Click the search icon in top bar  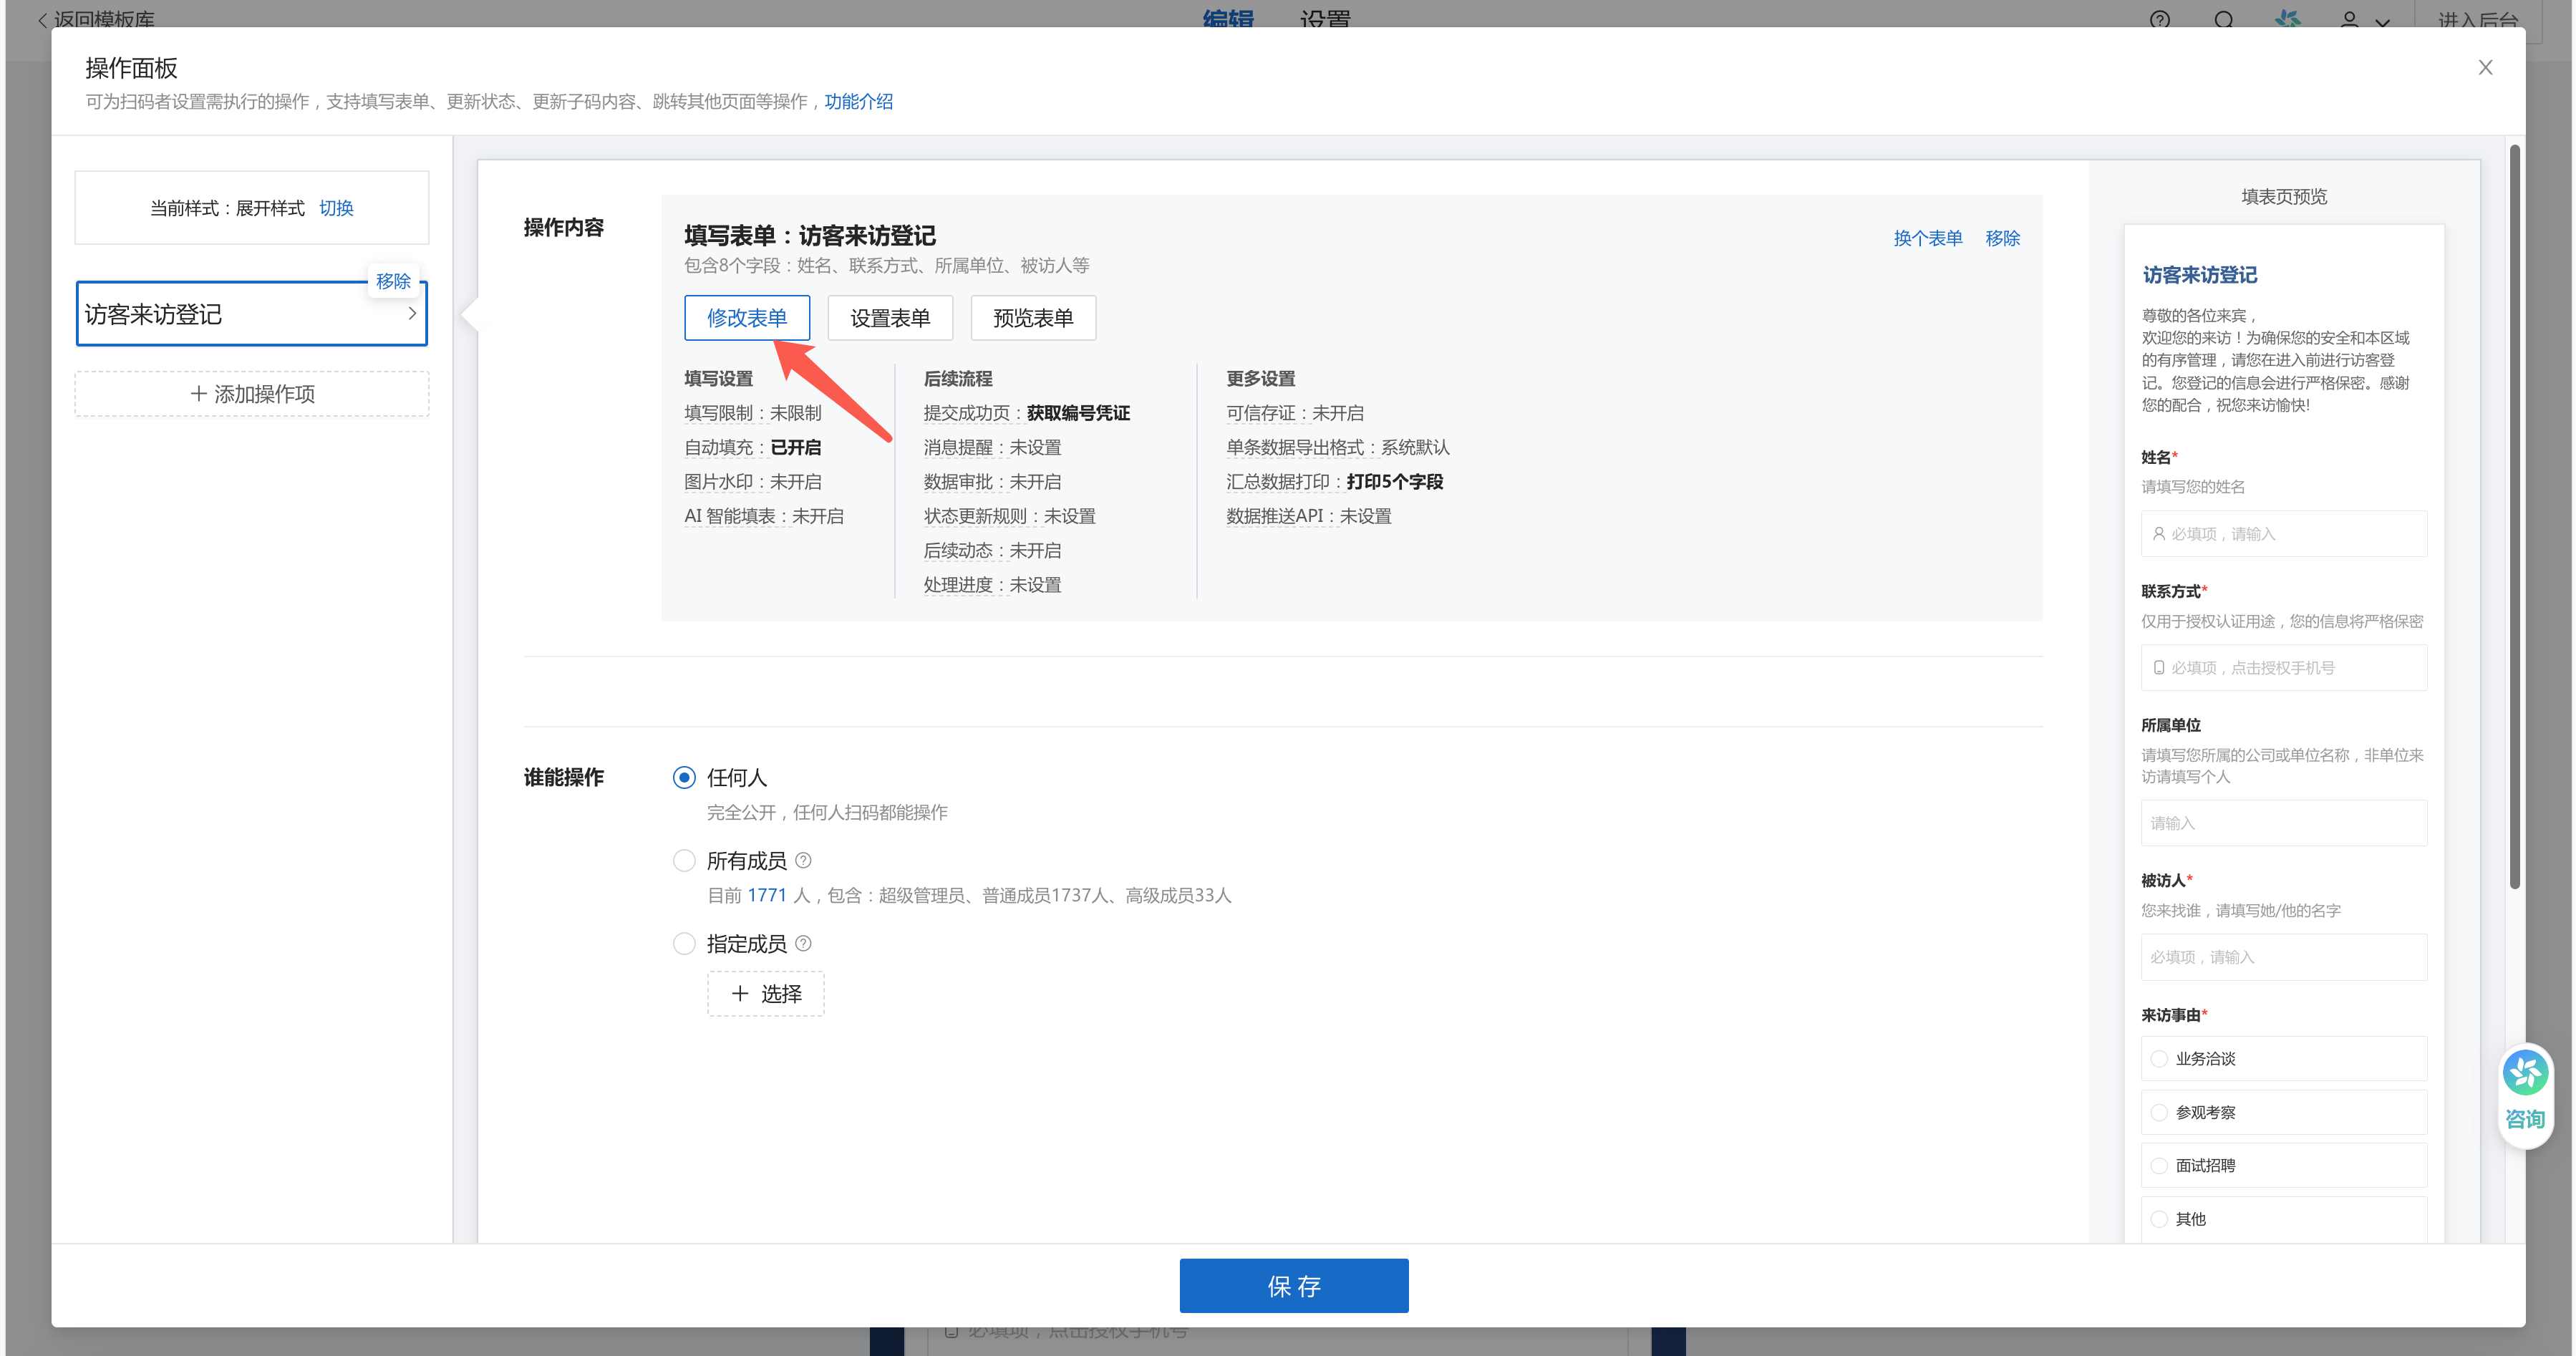tap(2224, 19)
